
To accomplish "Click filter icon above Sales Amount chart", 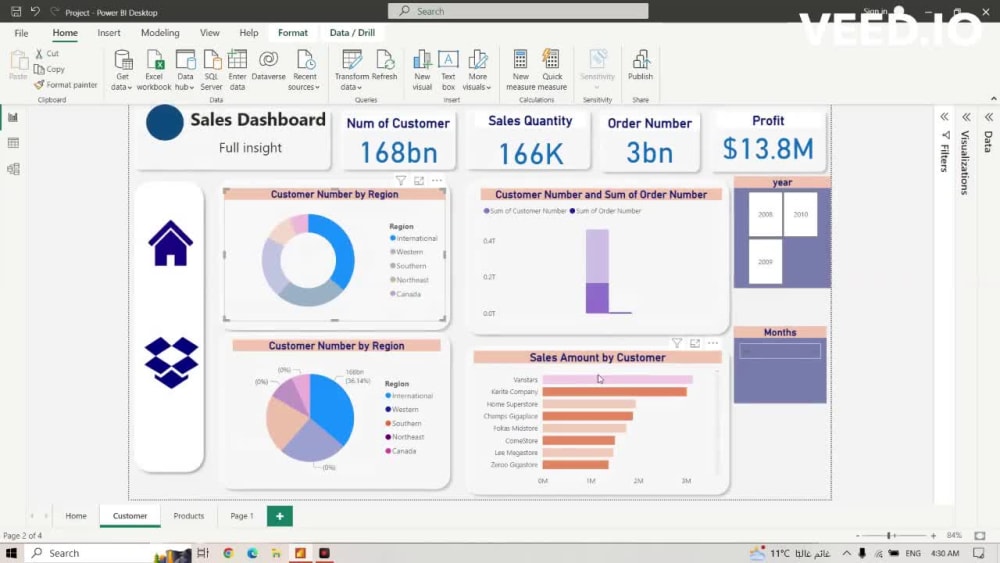I will 677,344.
